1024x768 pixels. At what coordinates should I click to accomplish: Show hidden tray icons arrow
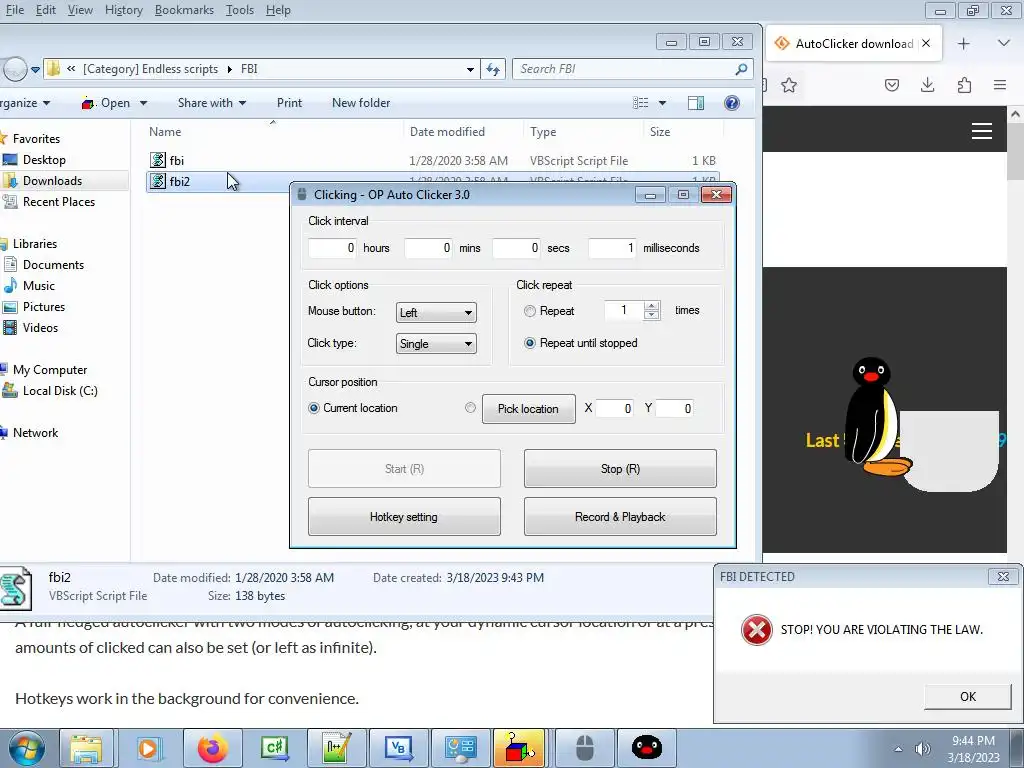click(x=899, y=749)
